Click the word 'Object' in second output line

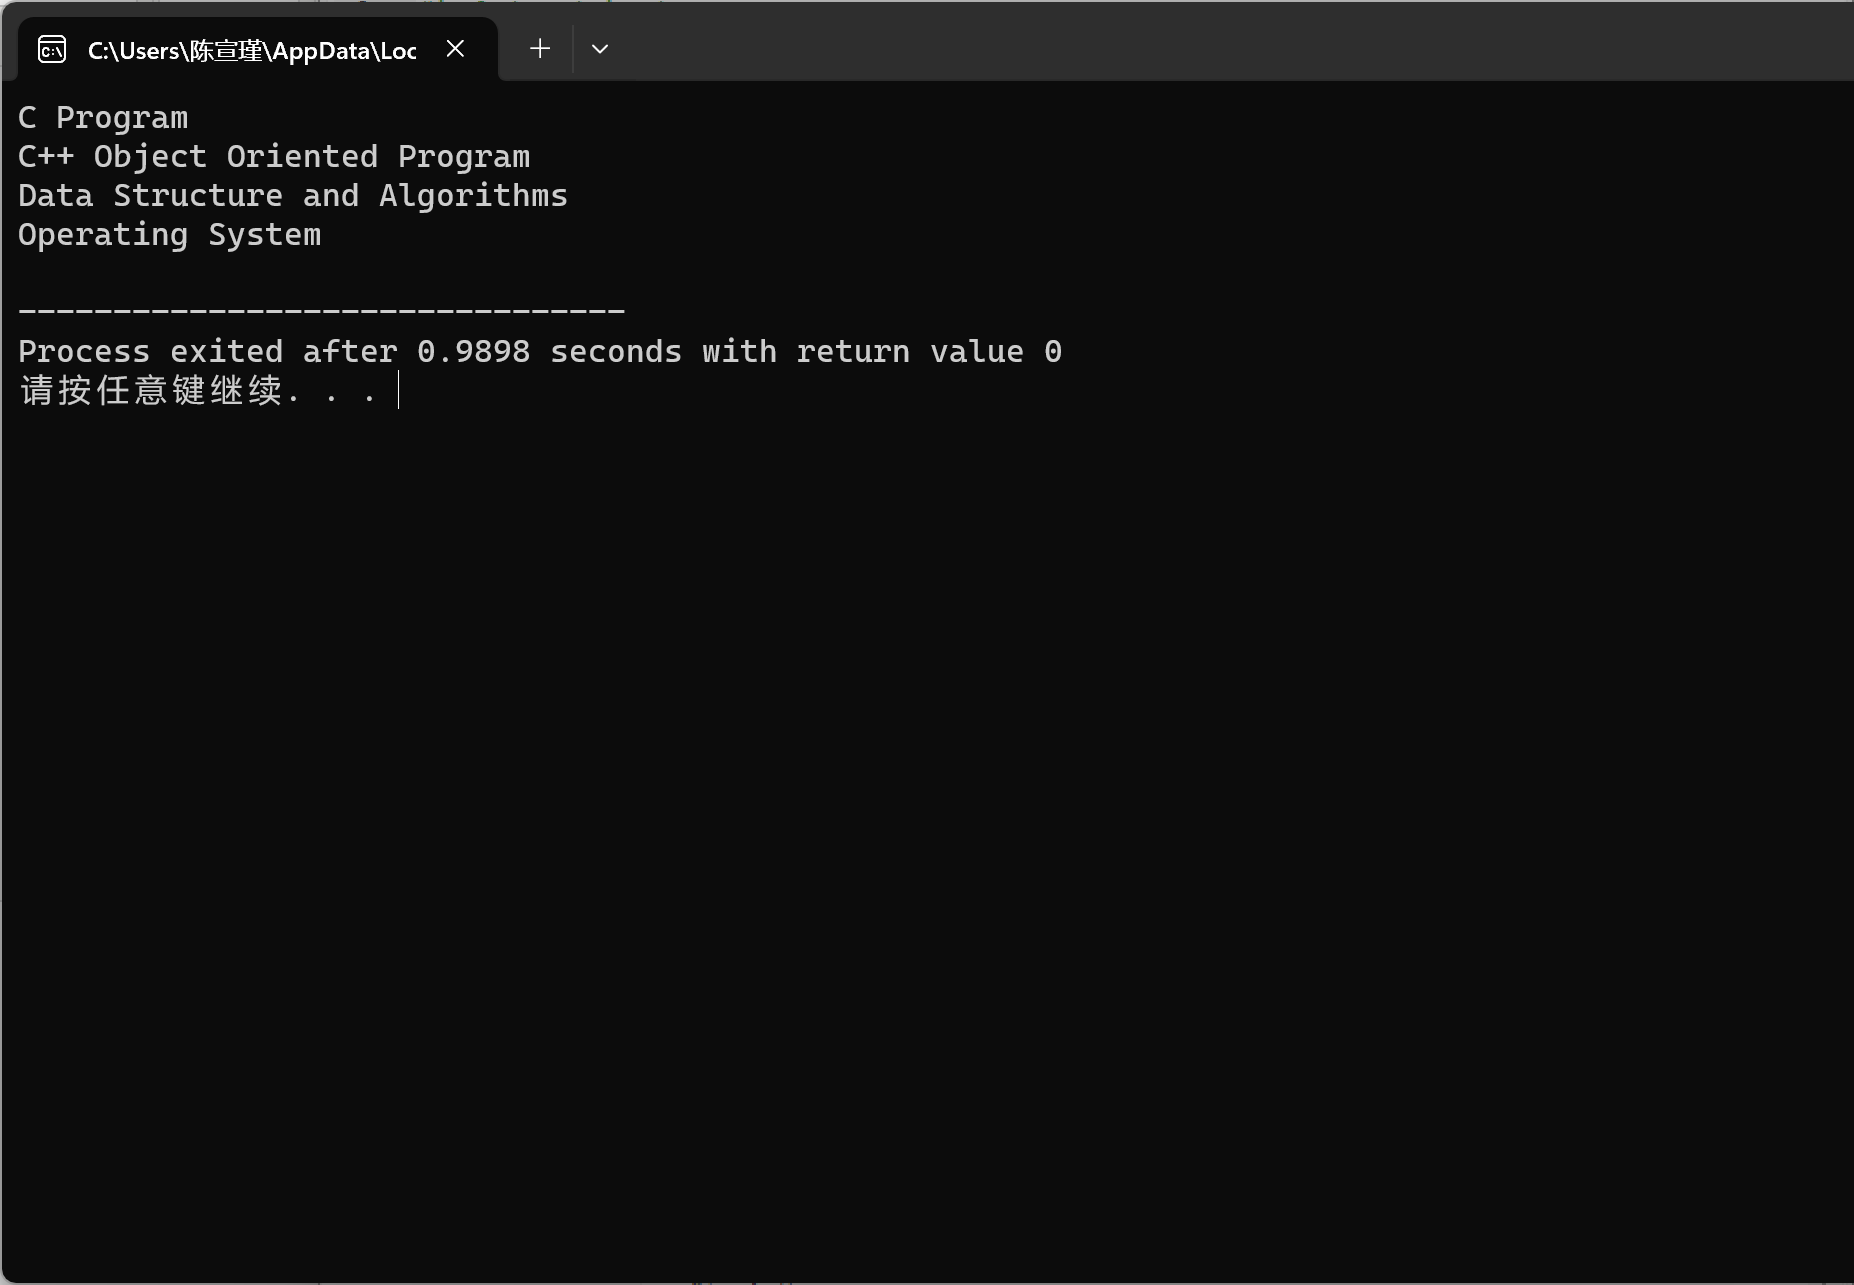pos(150,157)
